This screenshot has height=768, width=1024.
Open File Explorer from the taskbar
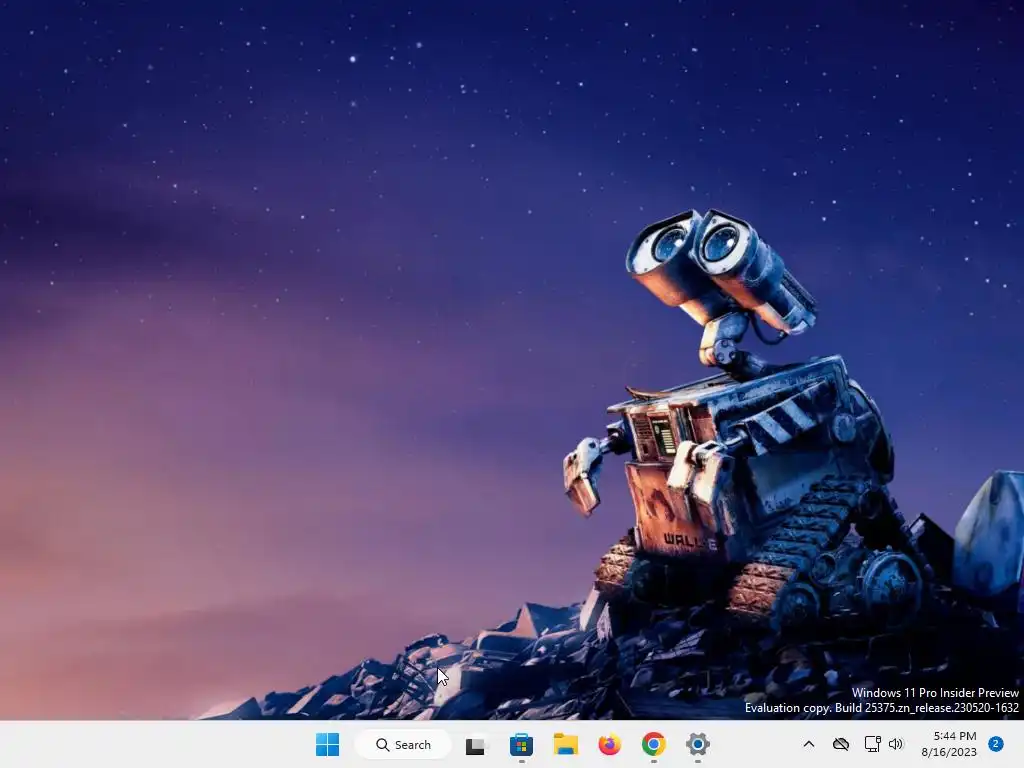pos(566,744)
